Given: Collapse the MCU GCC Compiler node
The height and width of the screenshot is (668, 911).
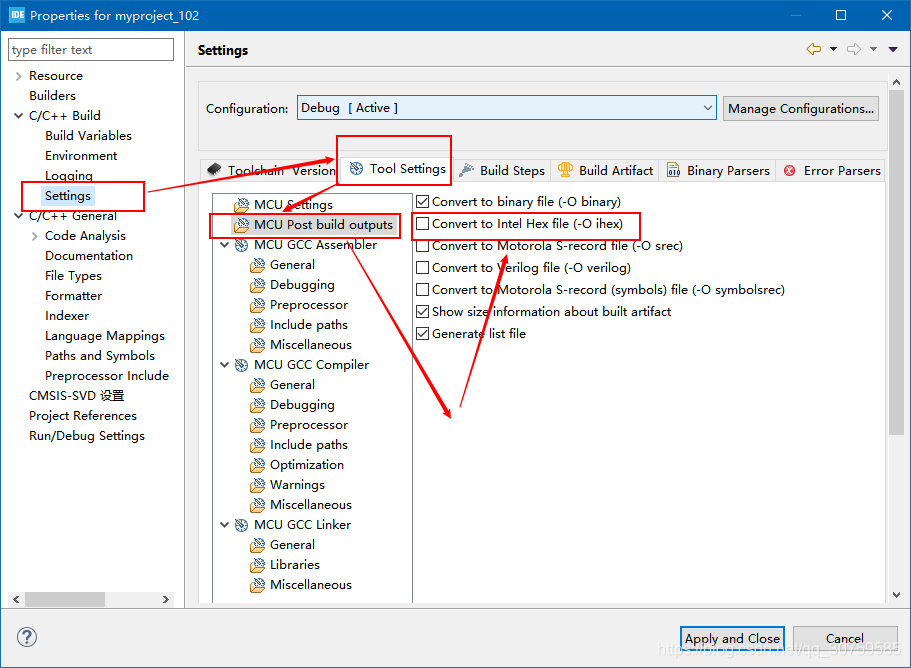Looking at the screenshot, I should [225, 365].
